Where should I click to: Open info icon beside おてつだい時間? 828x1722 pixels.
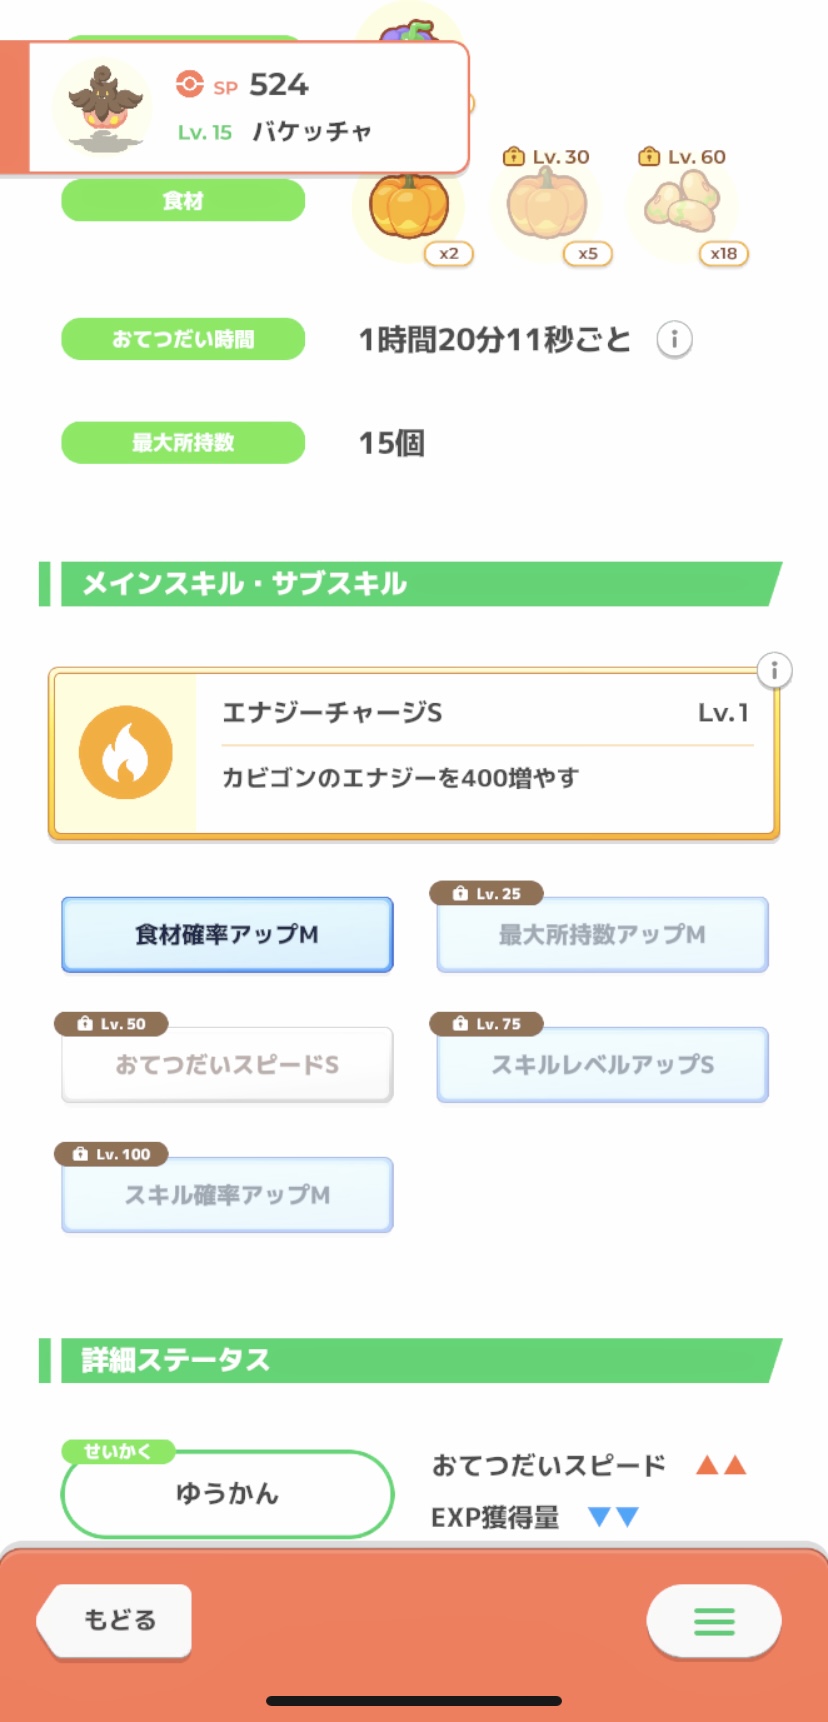pyautogui.click(x=674, y=340)
